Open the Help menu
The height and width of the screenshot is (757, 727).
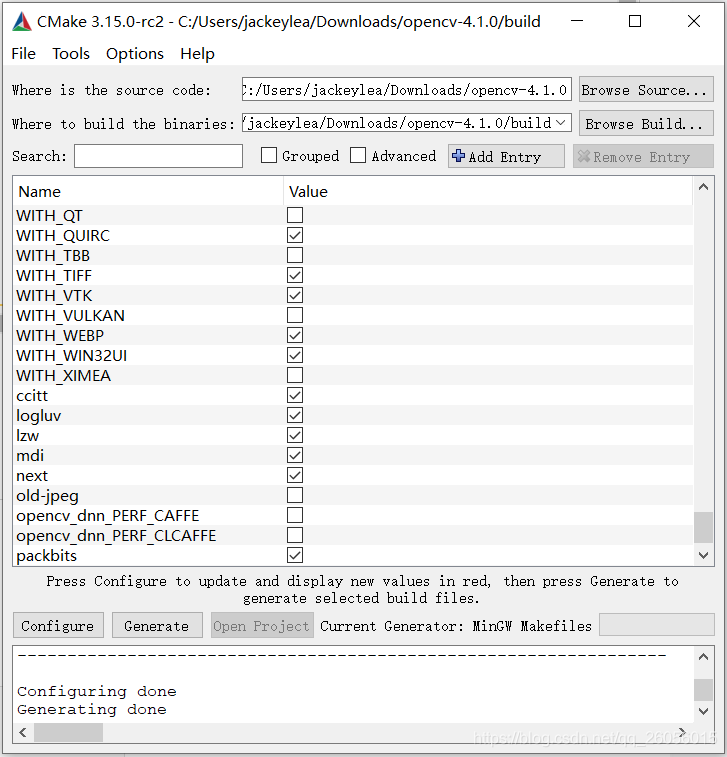pos(197,54)
